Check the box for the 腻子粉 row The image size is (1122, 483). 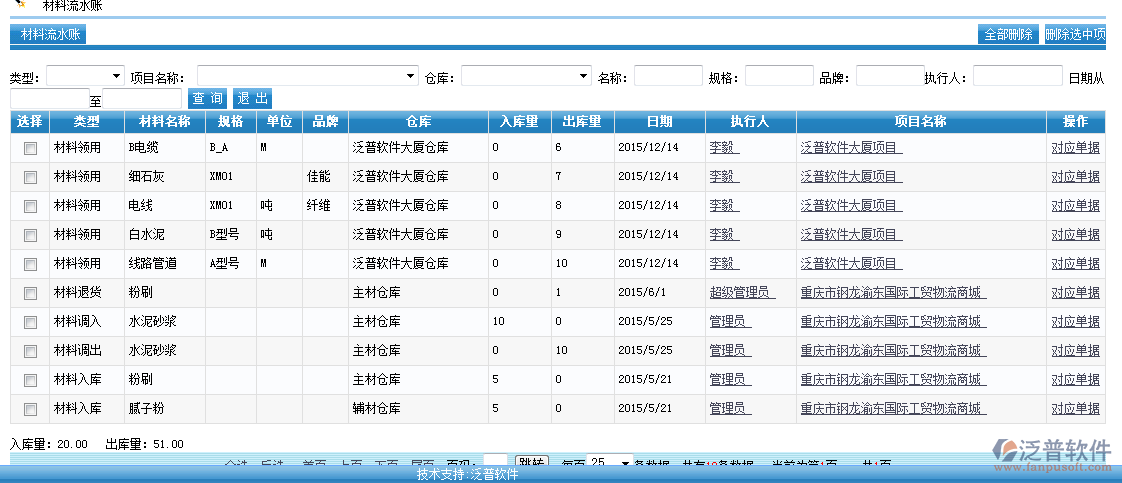coord(31,409)
